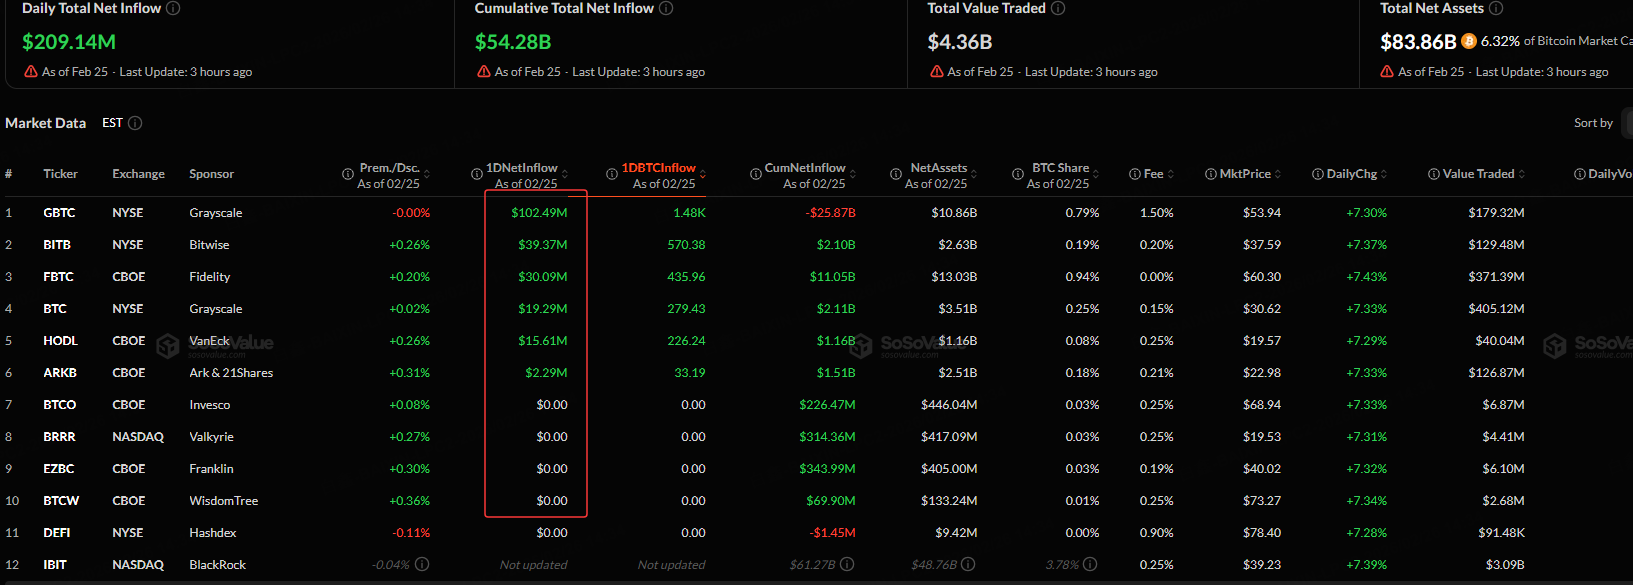Open the GBTC ticker row
Screen dimensions: 1633x585
point(59,213)
